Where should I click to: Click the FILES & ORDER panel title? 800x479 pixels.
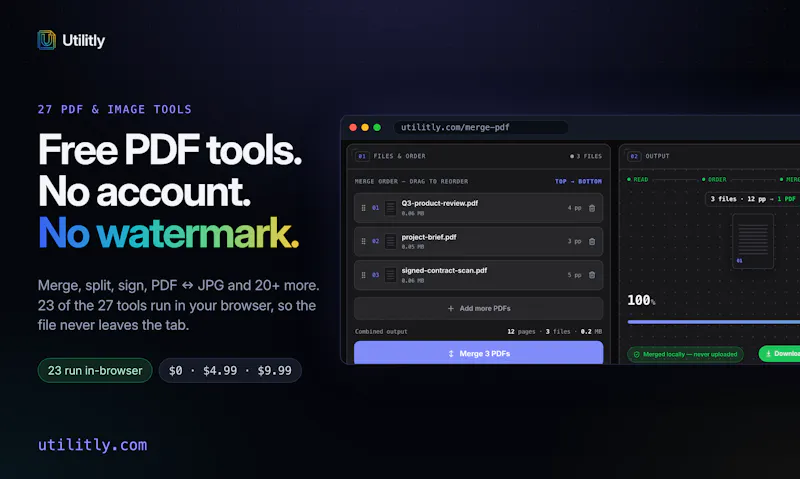(399, 156)
